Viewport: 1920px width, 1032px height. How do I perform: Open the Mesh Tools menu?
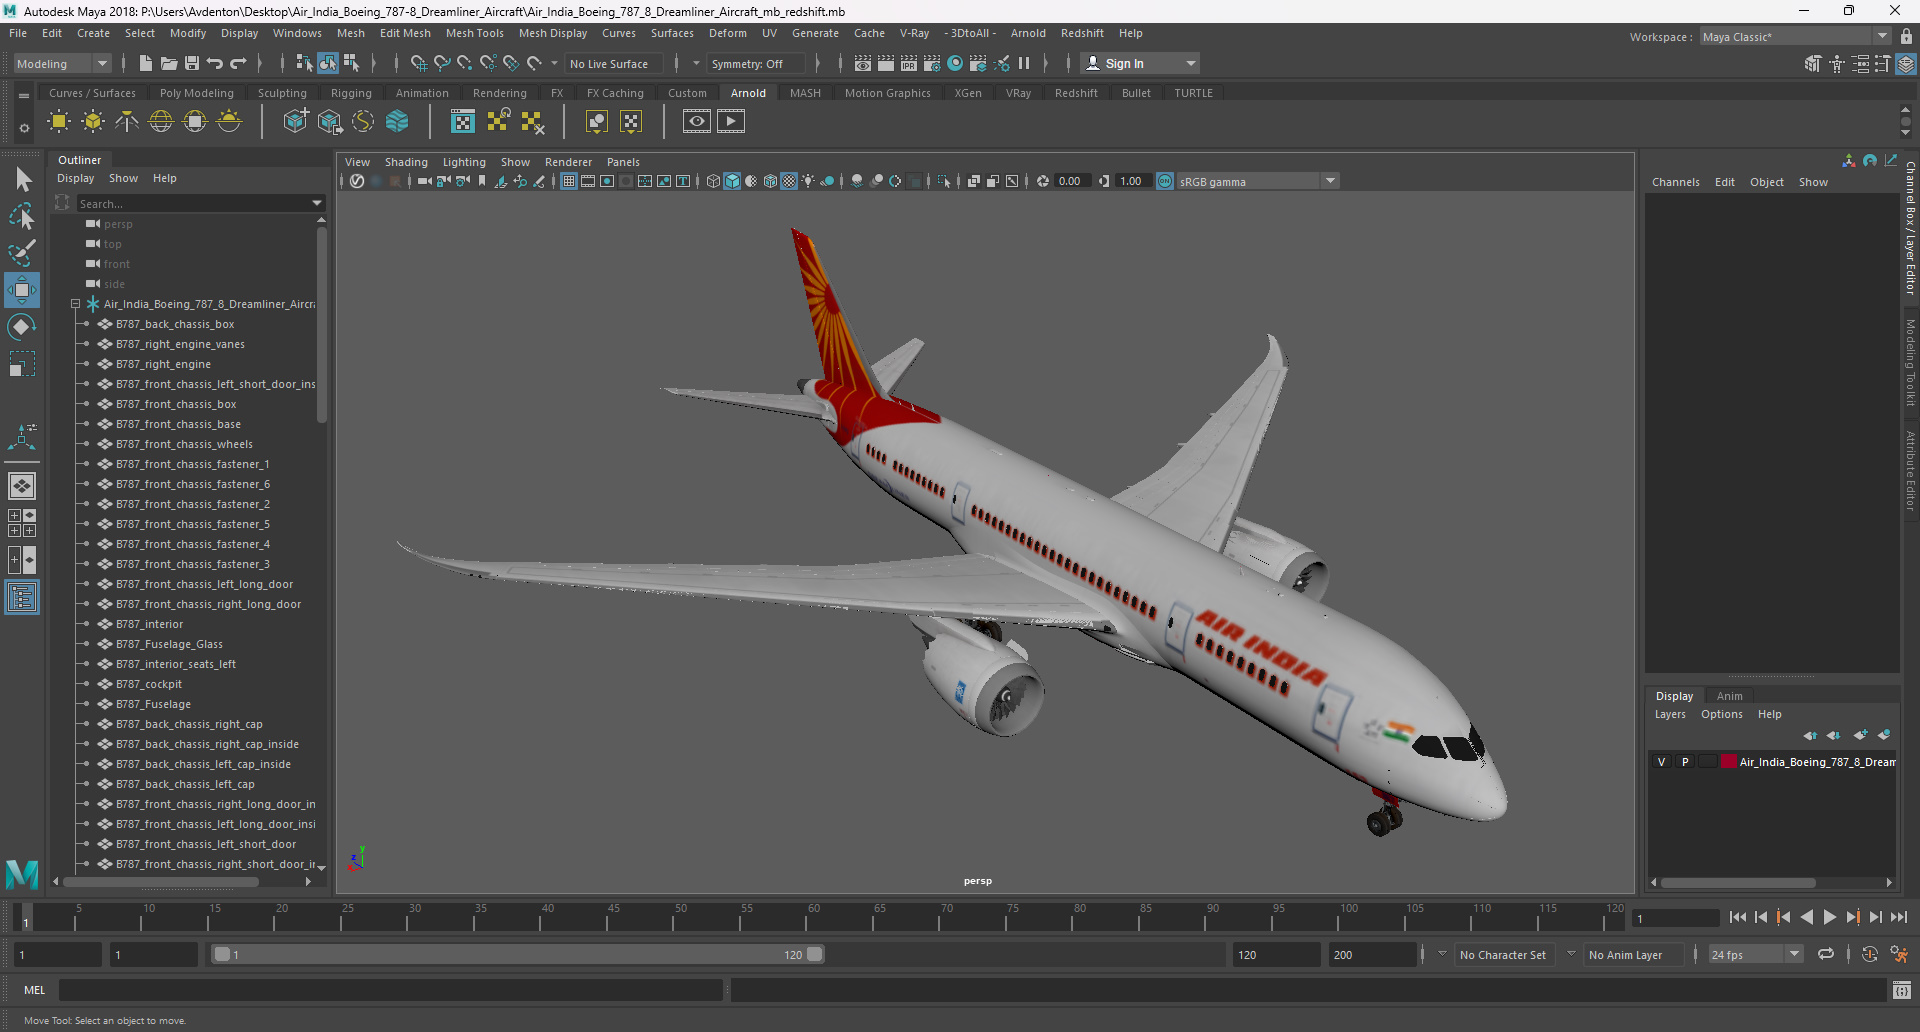click(x=474, y=33)
